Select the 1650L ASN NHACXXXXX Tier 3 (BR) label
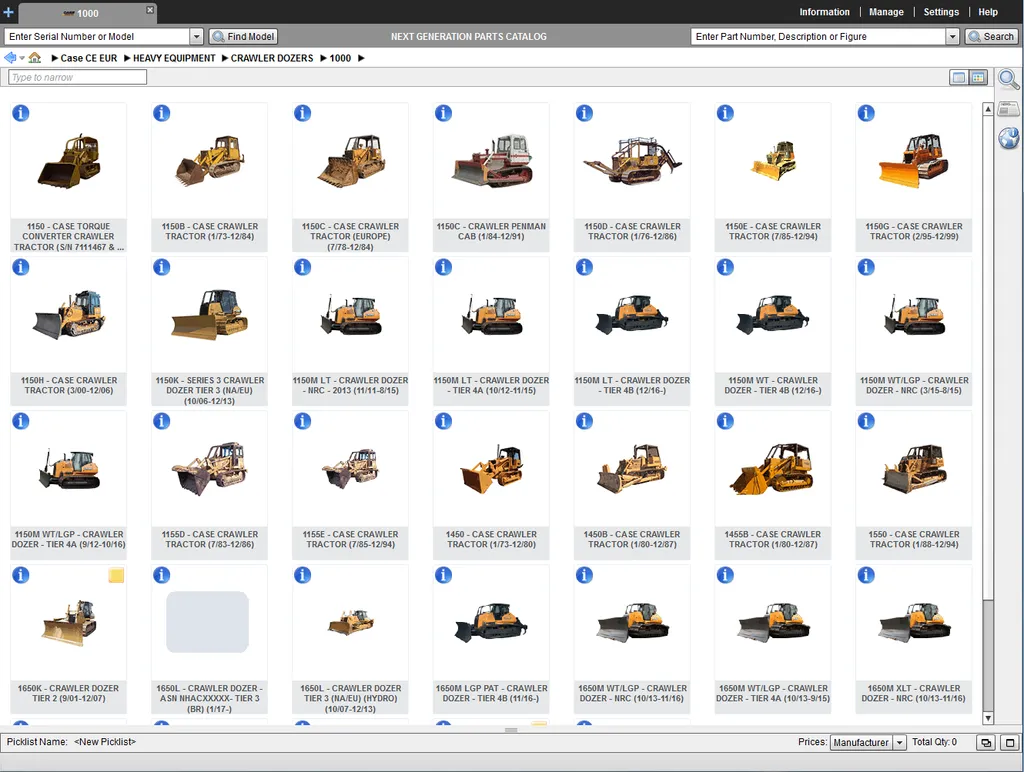1024x772 pixels. 210,699
